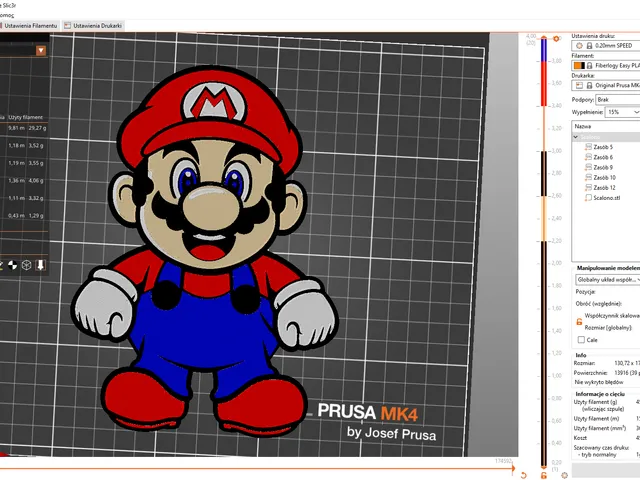Click the 29,27 g value in legend
640x480 pixels.
click(37, 128)
